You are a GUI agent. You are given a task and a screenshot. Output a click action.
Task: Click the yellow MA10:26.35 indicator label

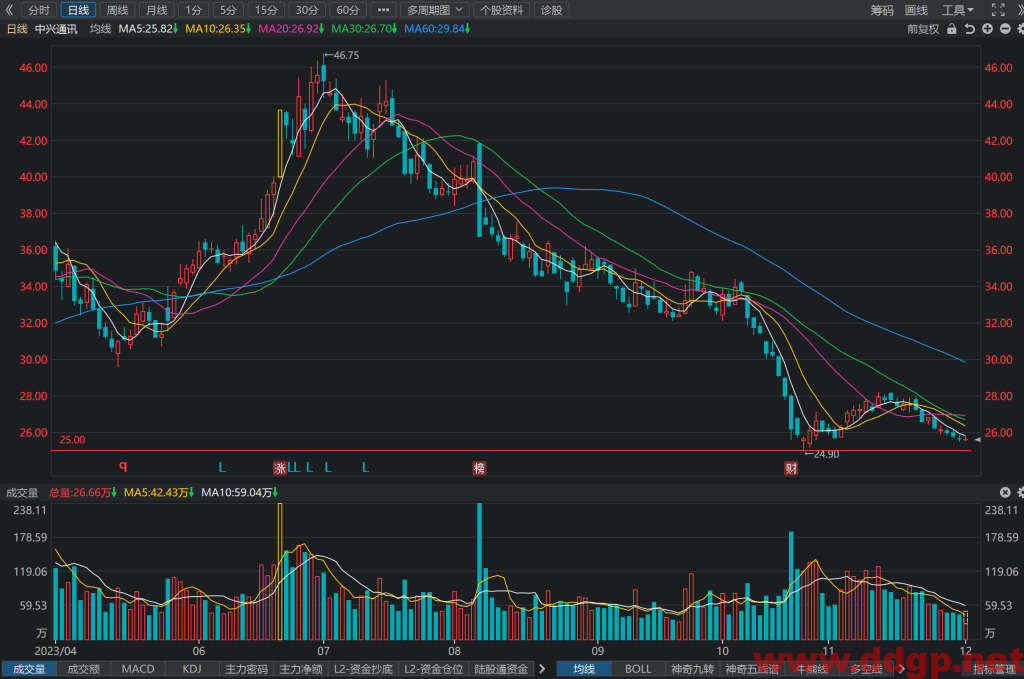click(x=218, y=29)
